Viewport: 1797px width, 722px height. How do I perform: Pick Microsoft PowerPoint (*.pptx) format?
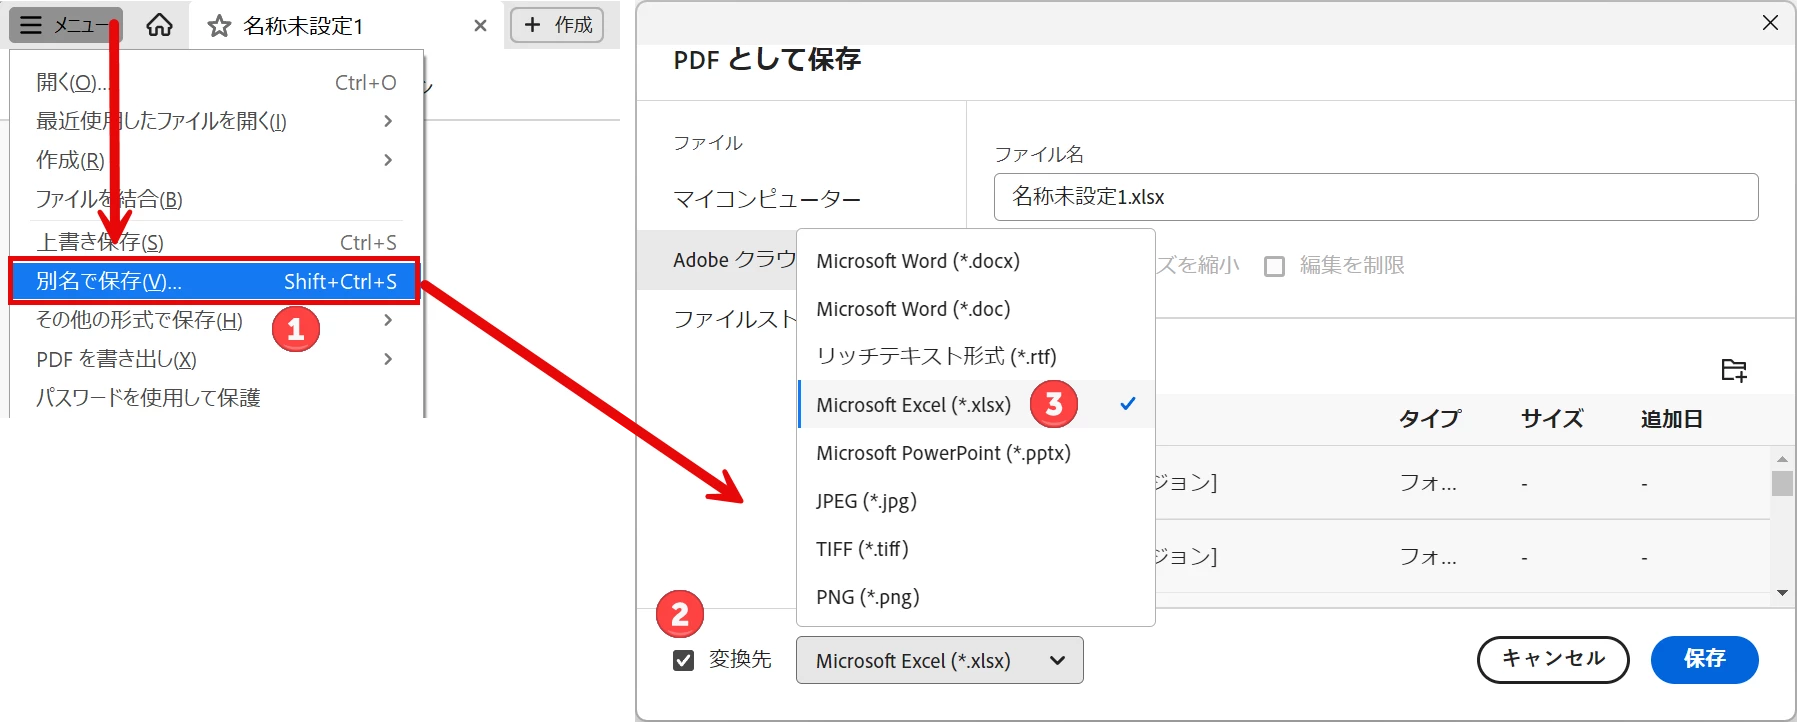coord(976,453)
